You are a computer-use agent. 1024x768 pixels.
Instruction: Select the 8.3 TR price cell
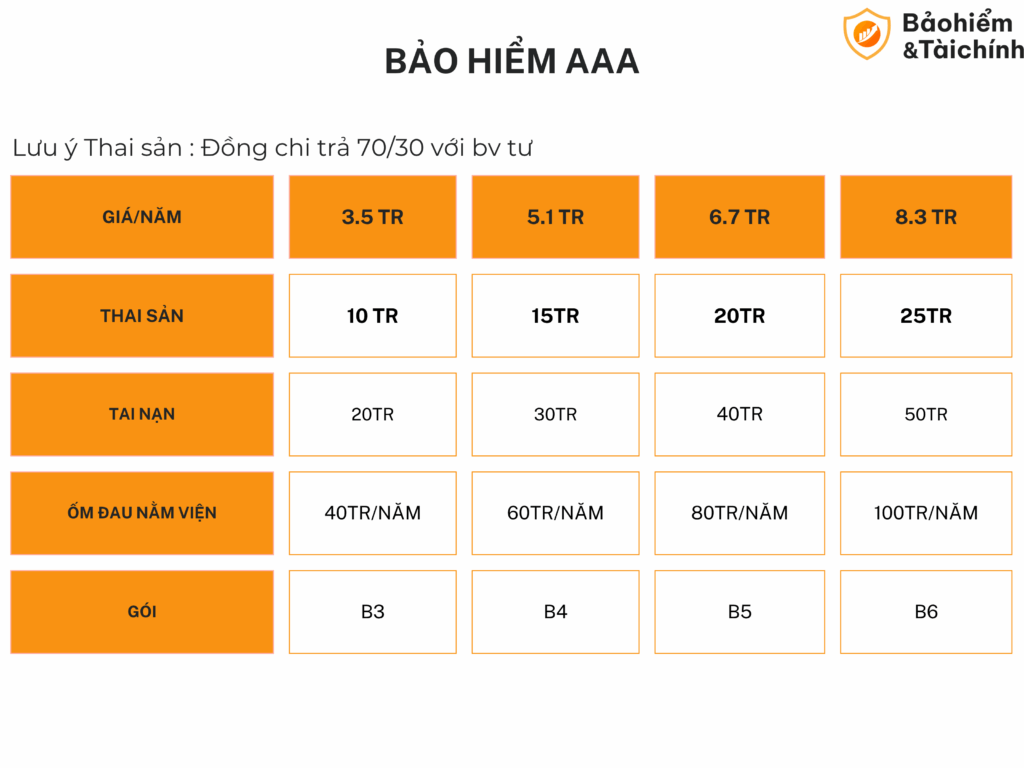click(x=926, y=217)
